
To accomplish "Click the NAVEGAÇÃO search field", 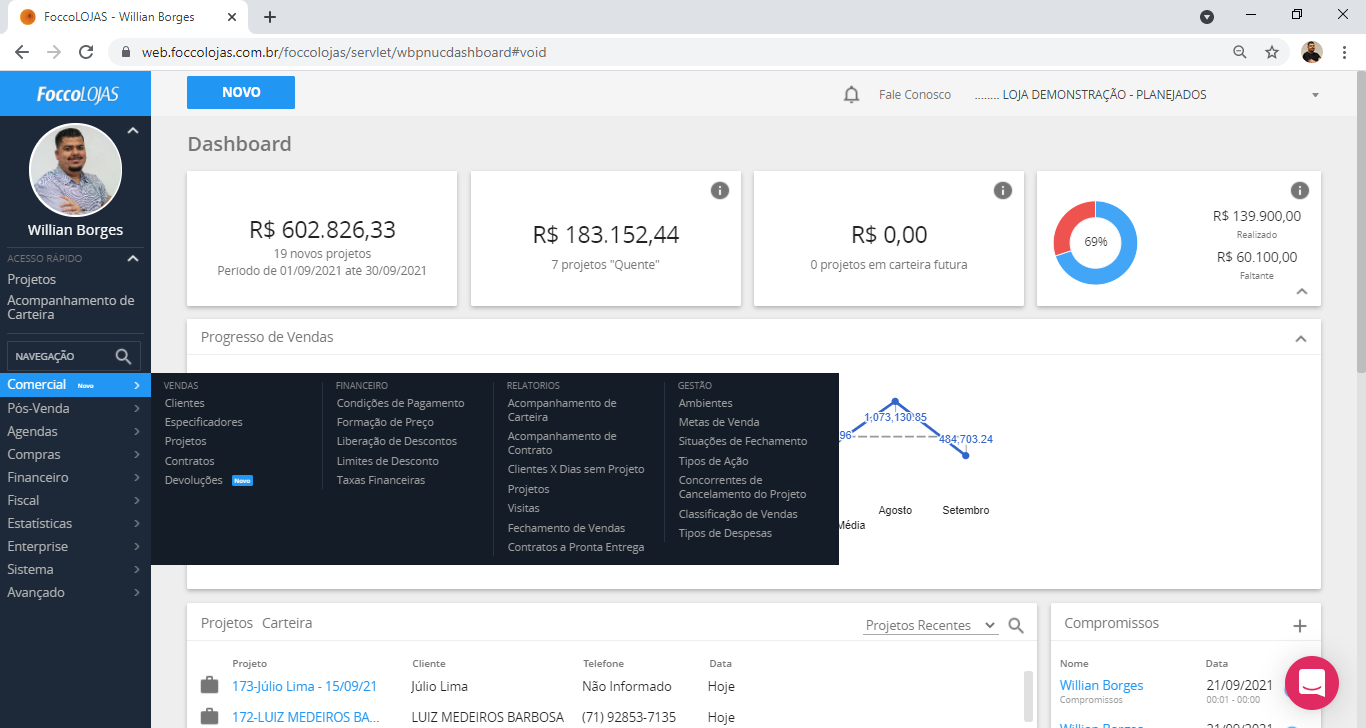I will tap(60, 356).
